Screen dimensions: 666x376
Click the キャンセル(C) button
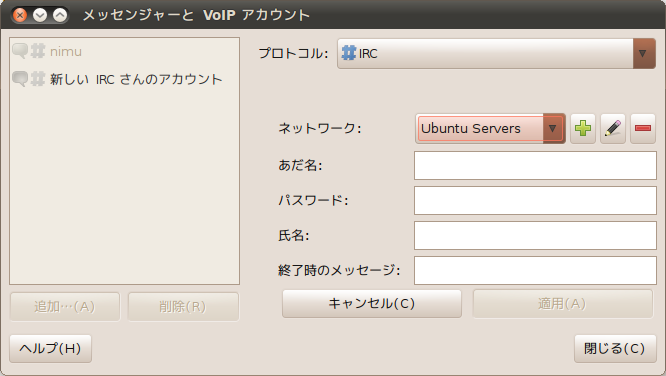pyautogui.click(x=372, y=304)
